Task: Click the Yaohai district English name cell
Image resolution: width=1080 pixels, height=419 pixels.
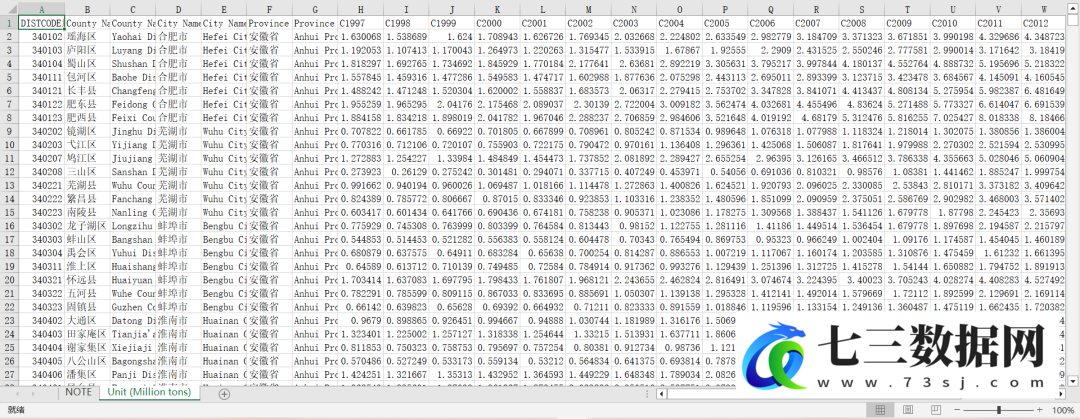Action: click(132, 37)
